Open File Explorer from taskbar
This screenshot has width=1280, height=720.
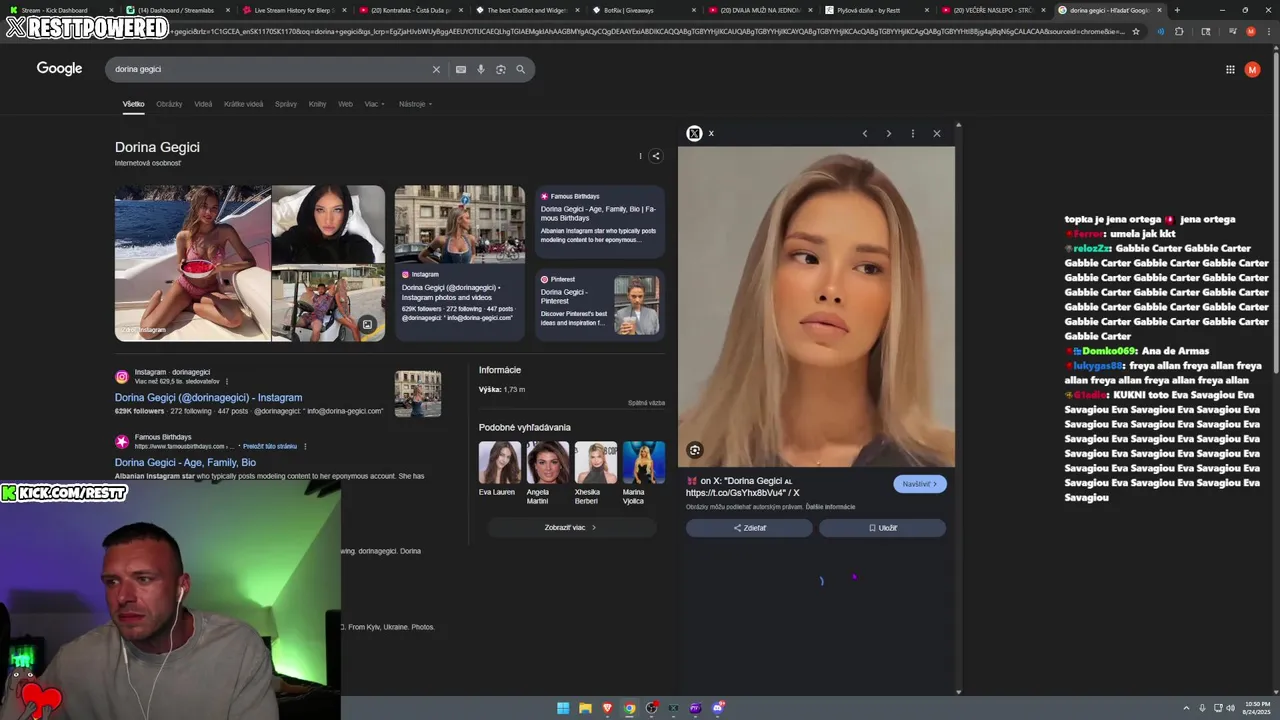click(x=585, y=708)
